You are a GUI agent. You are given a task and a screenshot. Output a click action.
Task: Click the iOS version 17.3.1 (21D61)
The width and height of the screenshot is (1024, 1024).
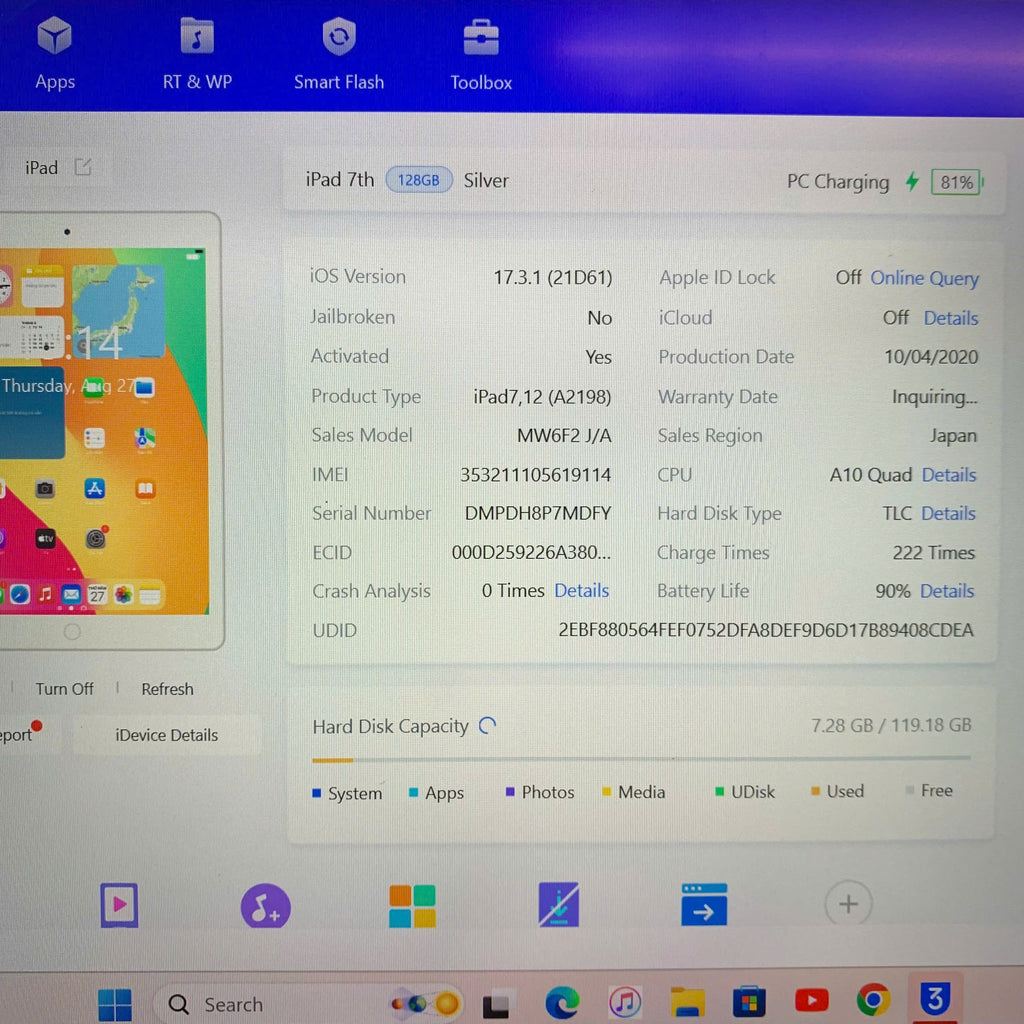552,278
